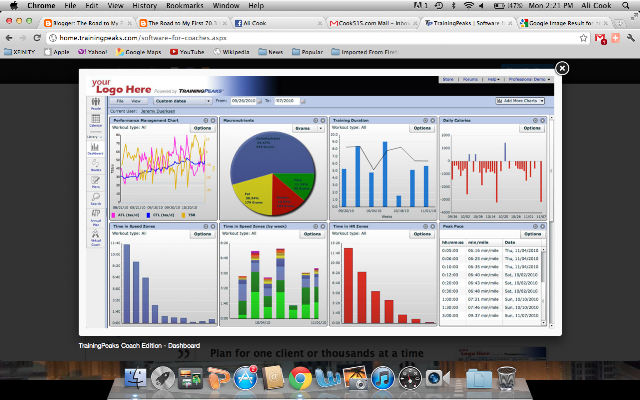Open the Gmail extension icon in Chrome
640x400 pixels.
(600, 38)
